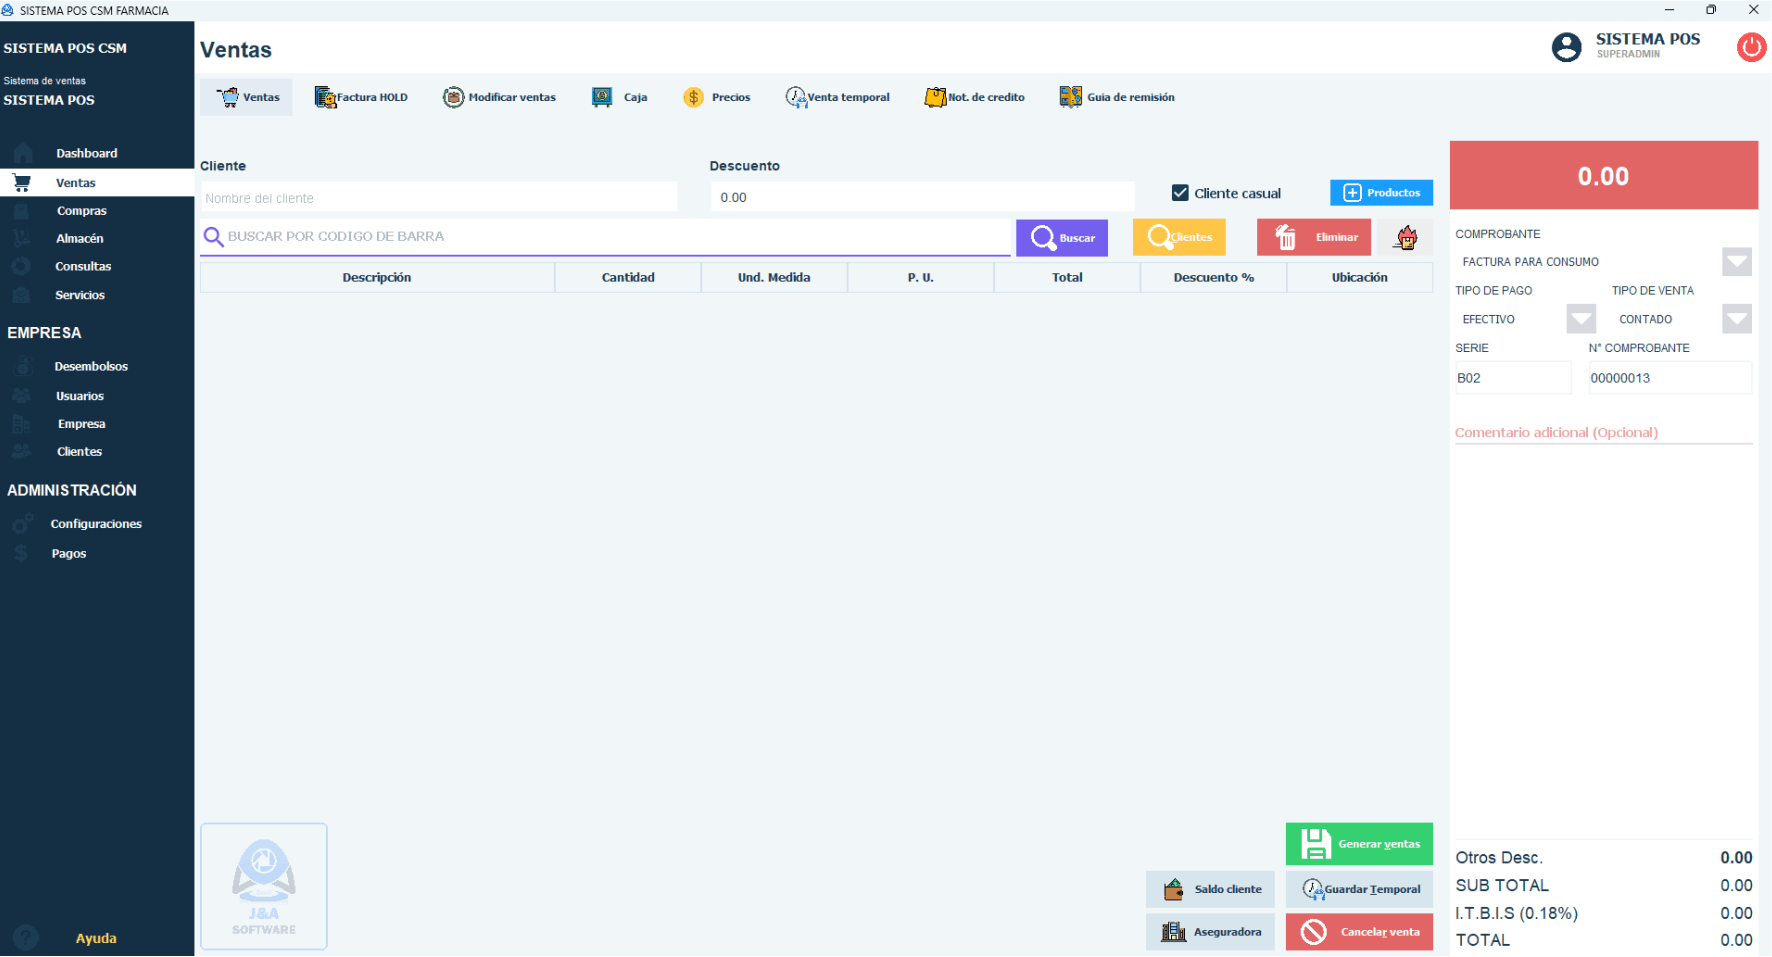Open the Caja toolbar item
The height and width of the screenshot is (957, 1772).
(x=620, y=97)
